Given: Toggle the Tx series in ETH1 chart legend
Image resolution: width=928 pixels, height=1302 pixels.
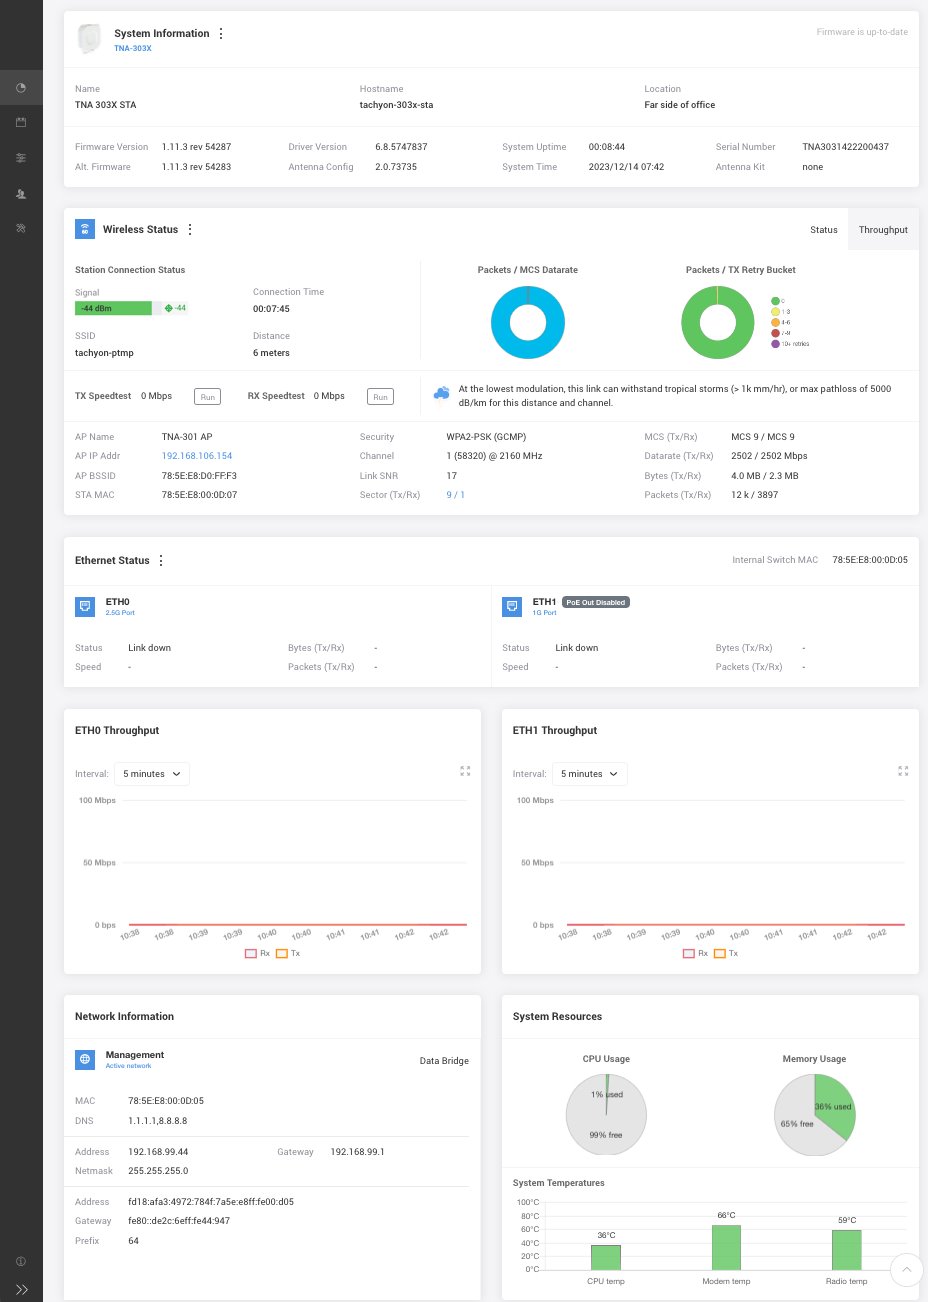Looking at the screenshot, I should pyautogui.click(x=726, y=954).
